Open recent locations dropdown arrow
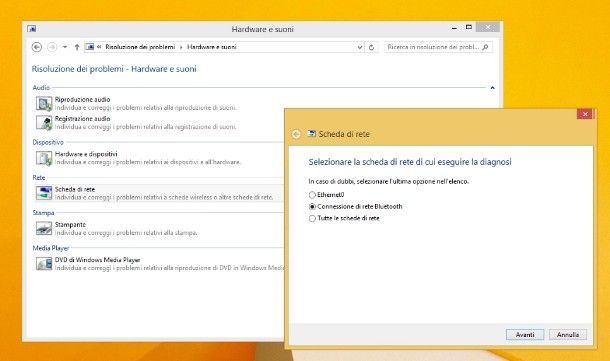 (x=65, y=47)
